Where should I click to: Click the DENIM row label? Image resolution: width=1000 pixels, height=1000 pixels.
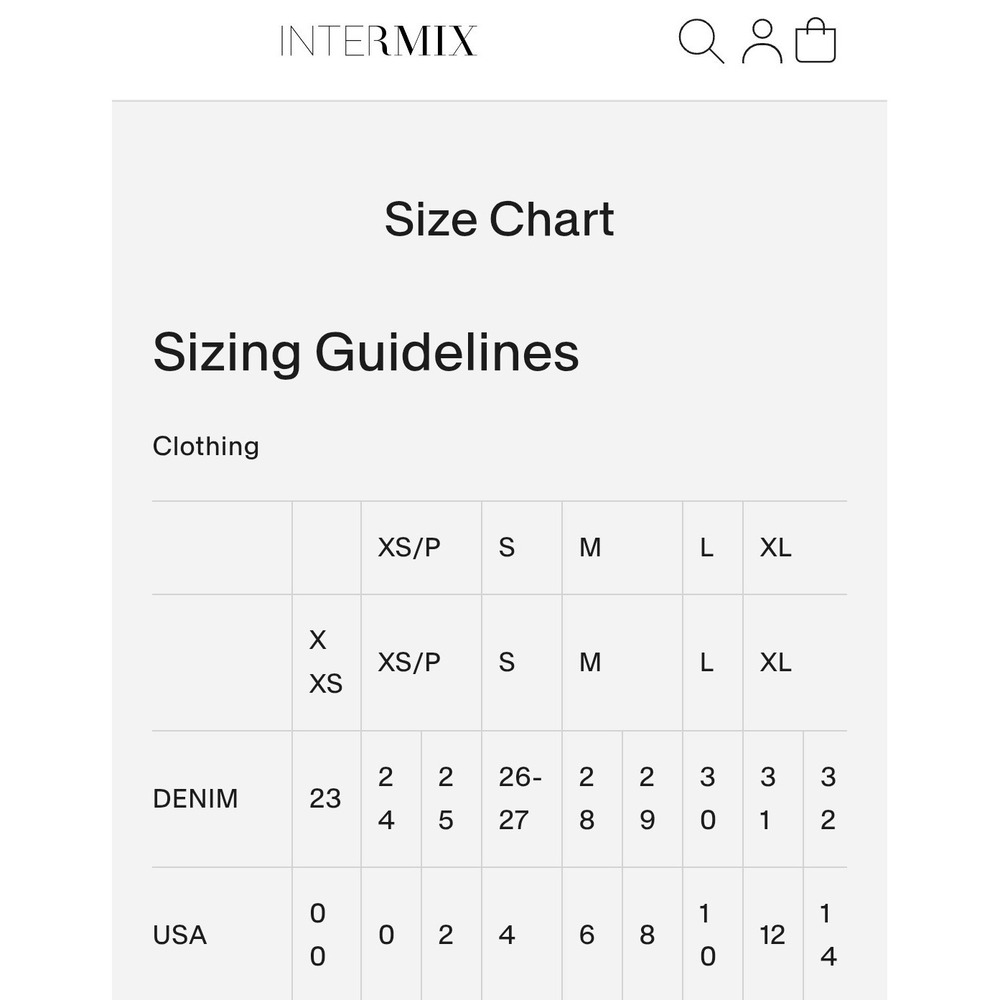195,798
